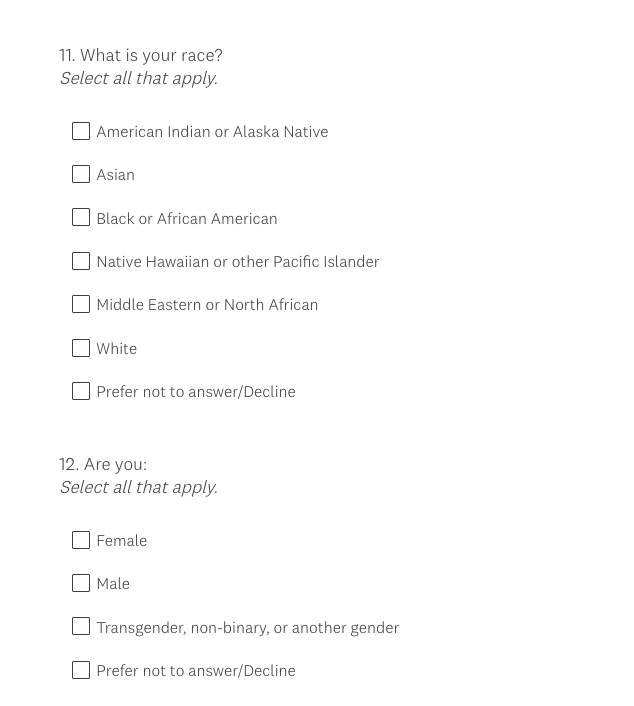Check gender question's Prefer not to answer box
634x706 pixels.
81,670
